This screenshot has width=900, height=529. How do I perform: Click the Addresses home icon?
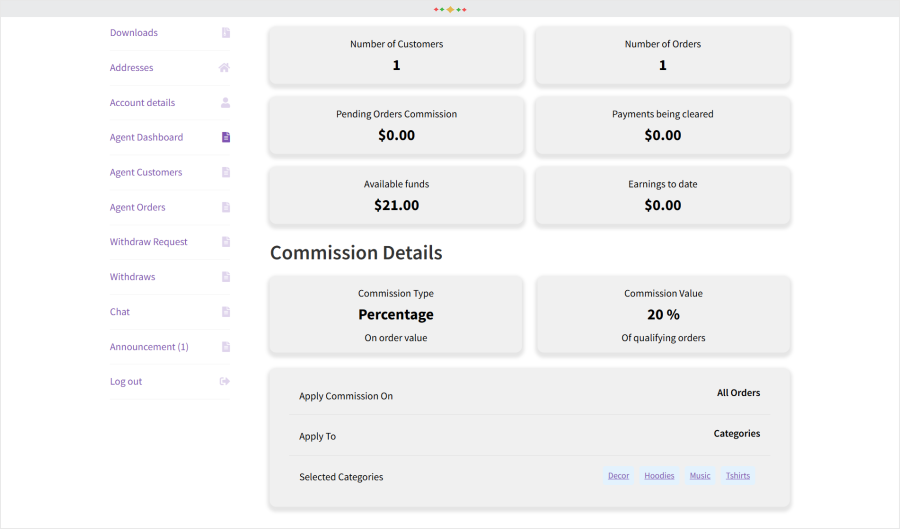(224, 68)
